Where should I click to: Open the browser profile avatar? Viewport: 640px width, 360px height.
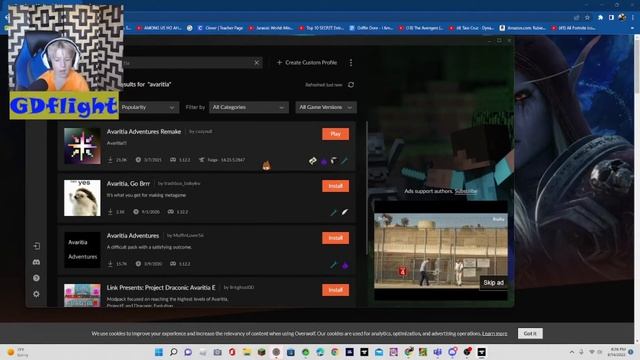click(x=622, y=18)
